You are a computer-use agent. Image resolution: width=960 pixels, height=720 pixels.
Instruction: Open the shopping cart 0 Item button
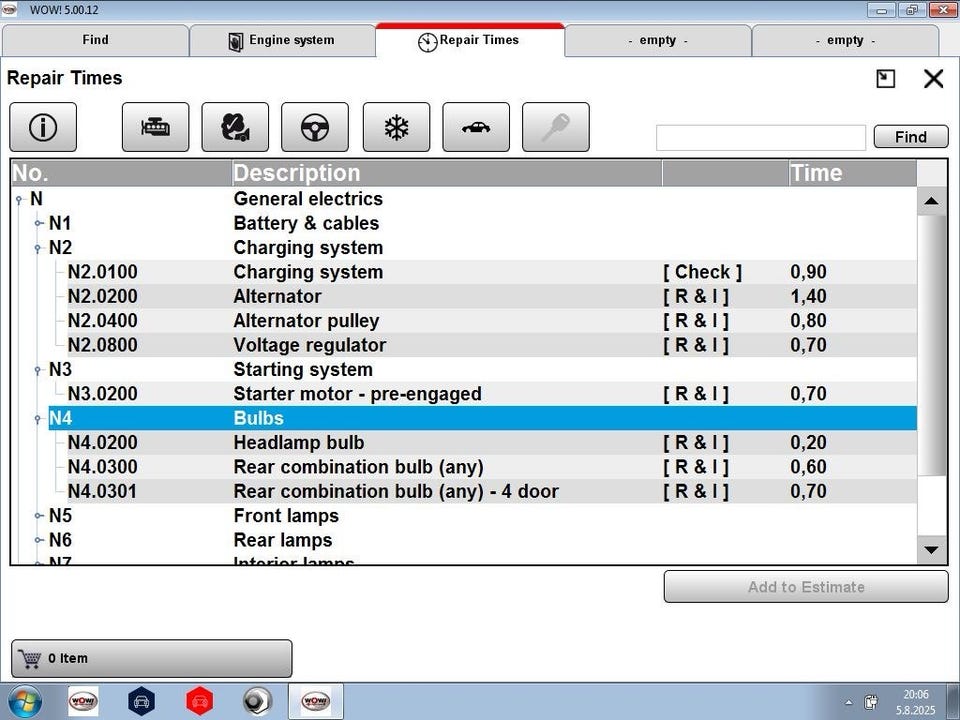[152, 659]
